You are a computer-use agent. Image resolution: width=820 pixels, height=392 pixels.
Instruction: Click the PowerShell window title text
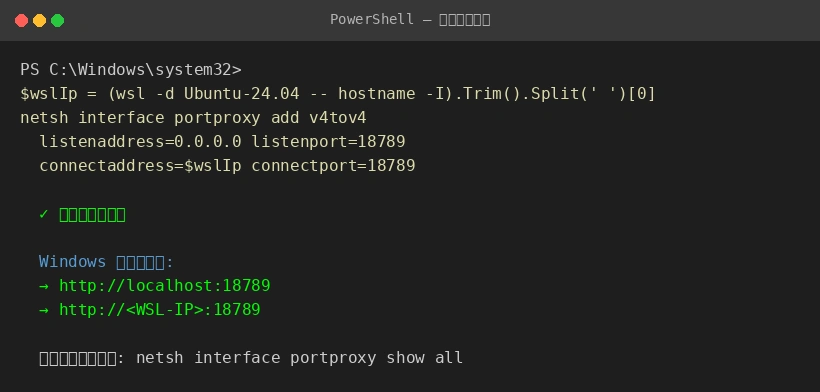pyautogui.click(x=410, y=20)
